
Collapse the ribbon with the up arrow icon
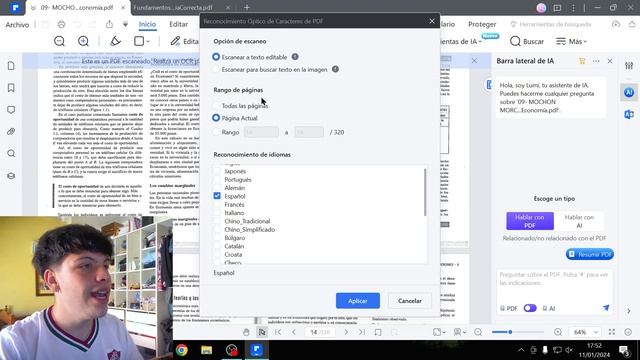point(632,24)
